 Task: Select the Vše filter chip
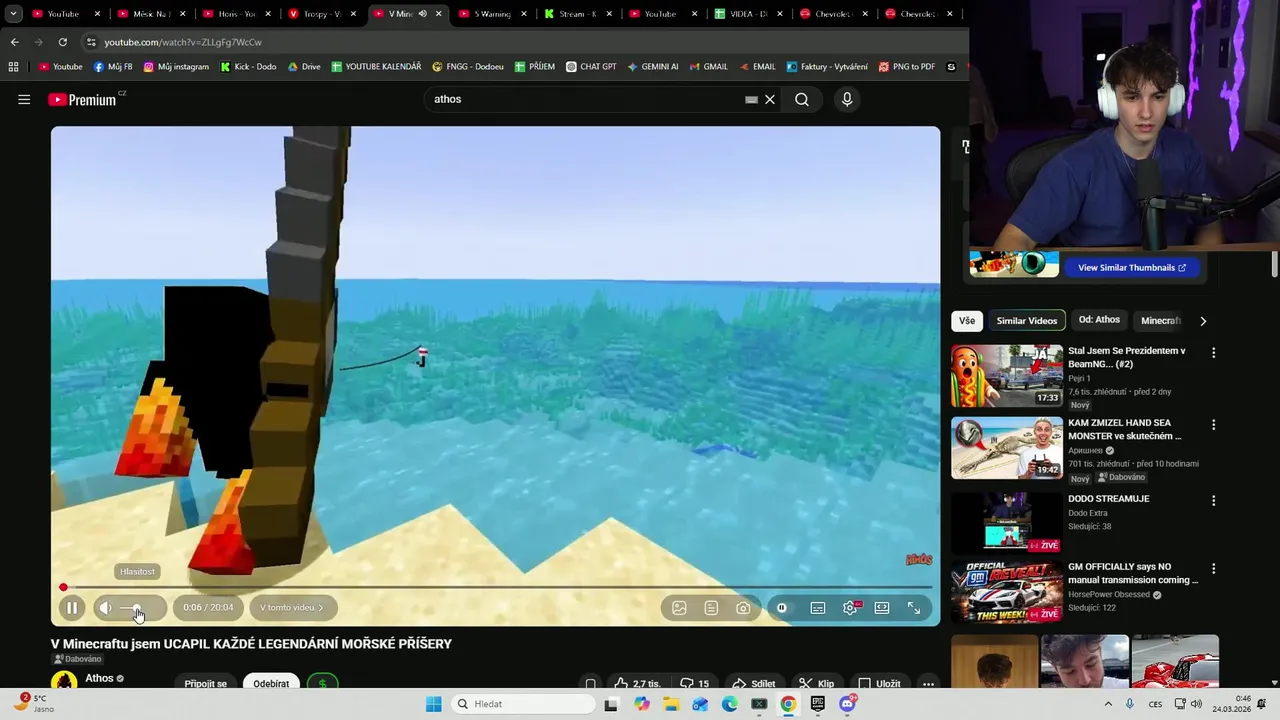pyautogui.click(x=967, y=321)
